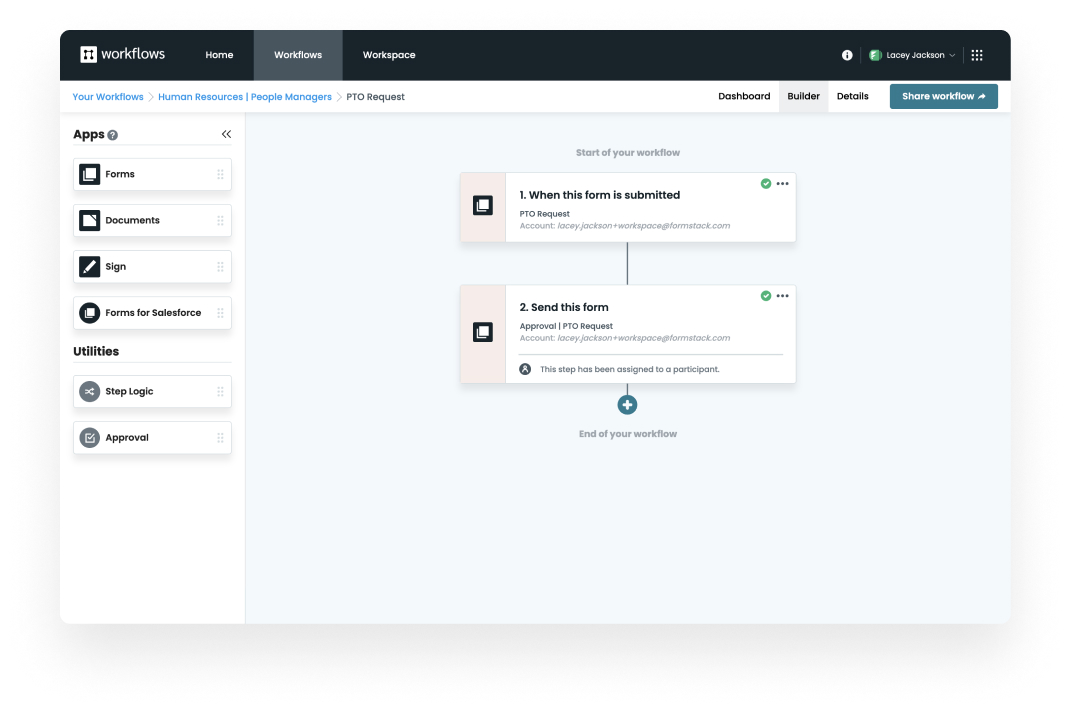This screenshot has width=1071, height=714.
Task: Select the Documents app icon
Action: click(89, 220)
